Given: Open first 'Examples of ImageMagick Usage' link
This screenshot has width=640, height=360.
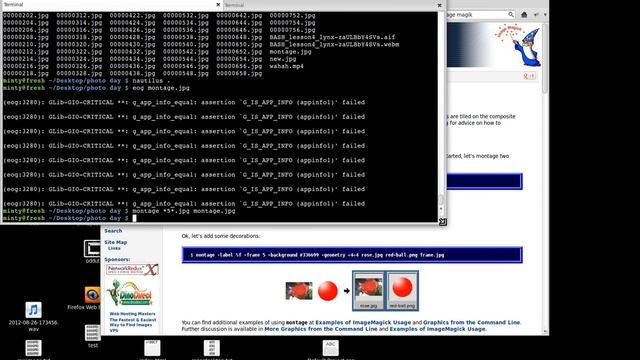Looking at the screenshot, I should 363,322.
